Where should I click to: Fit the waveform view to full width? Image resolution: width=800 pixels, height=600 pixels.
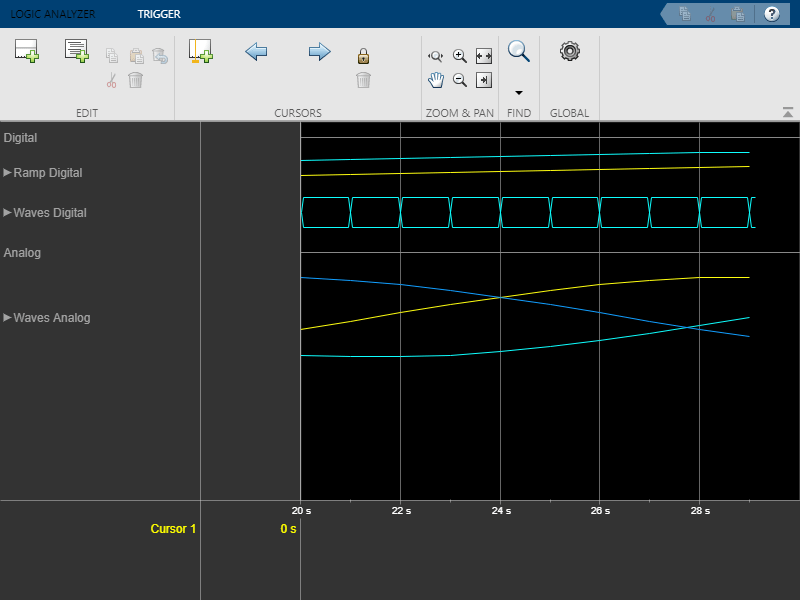[x=484, y=57]
